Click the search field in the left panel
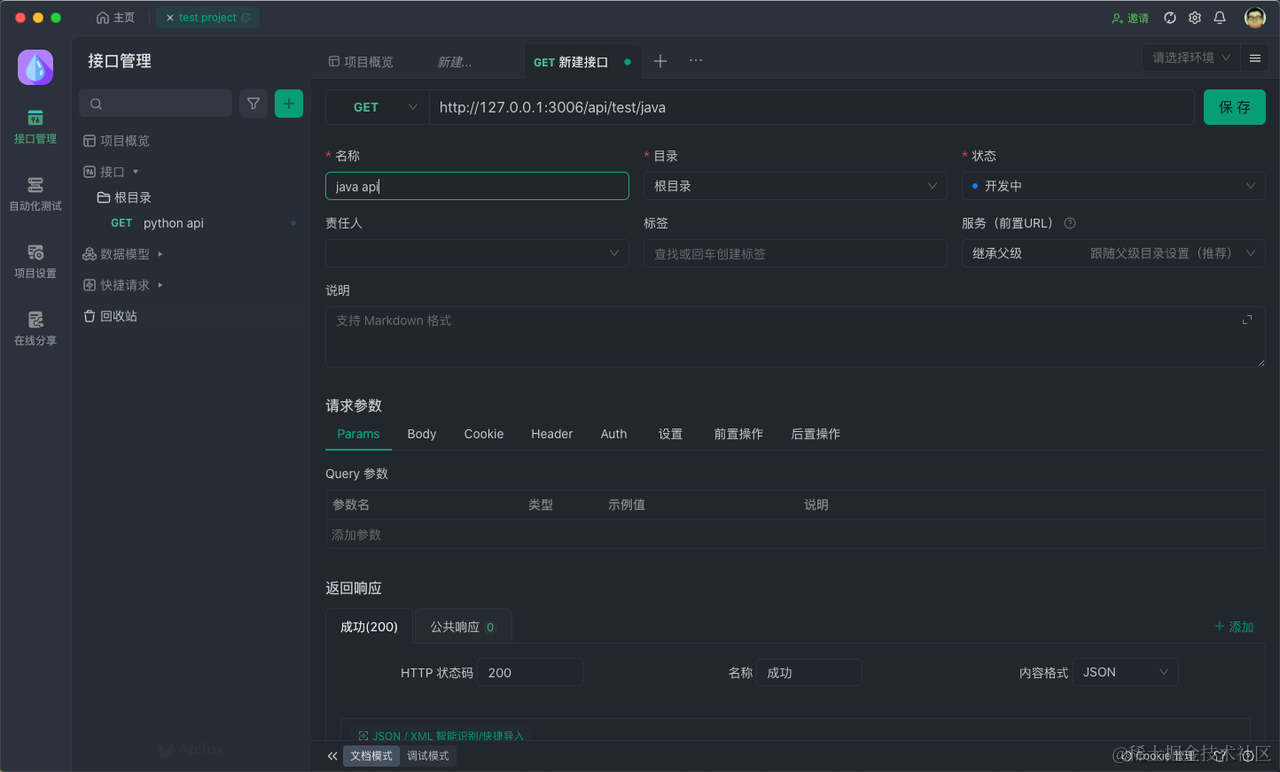The height and width of the screenshot is (772, 1280). pos(156,104)
